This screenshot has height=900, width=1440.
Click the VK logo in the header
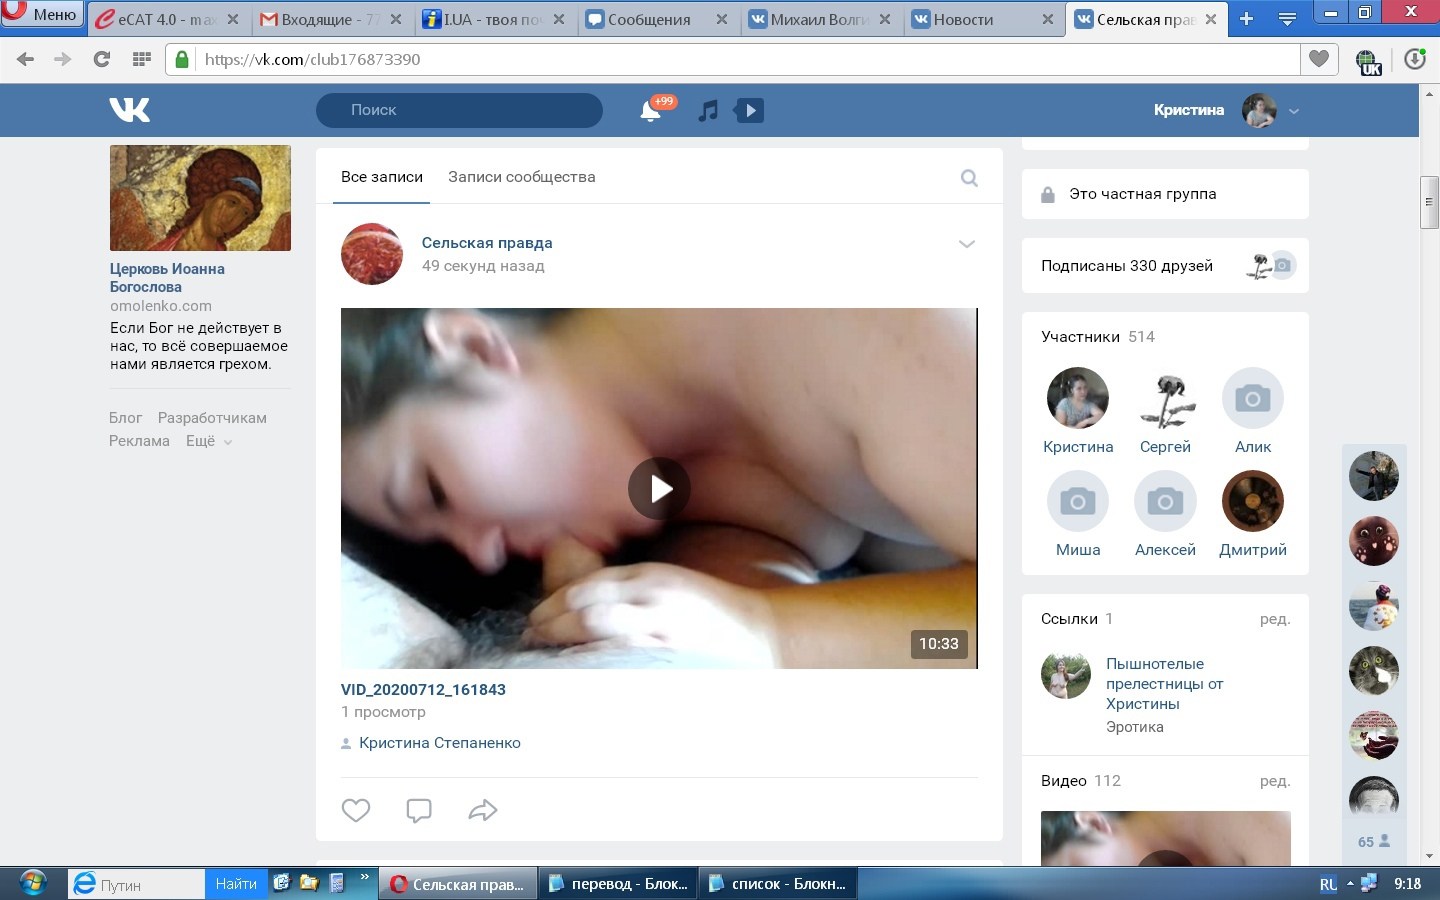pyautogui.click(x=129, y=110)
